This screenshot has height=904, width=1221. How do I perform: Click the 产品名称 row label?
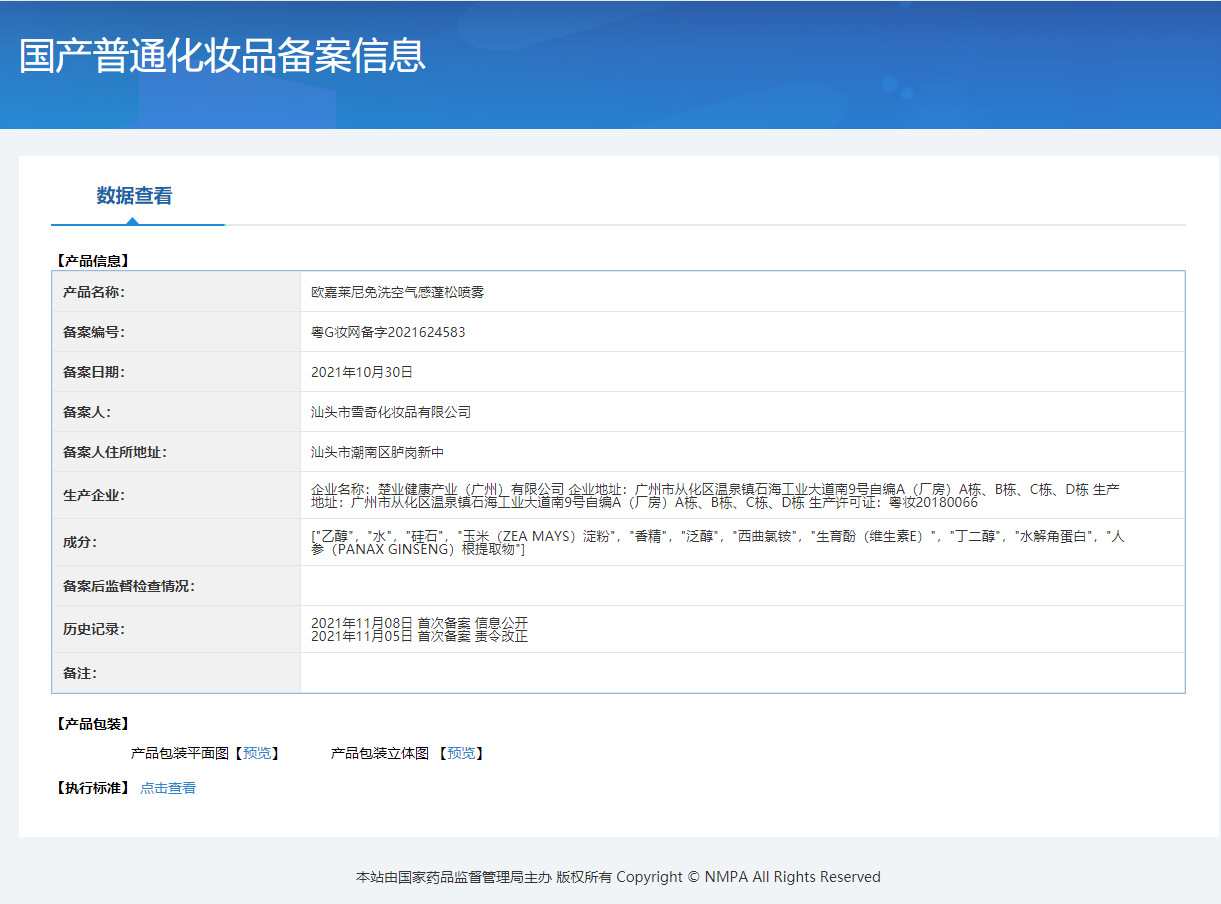(94, 292)
